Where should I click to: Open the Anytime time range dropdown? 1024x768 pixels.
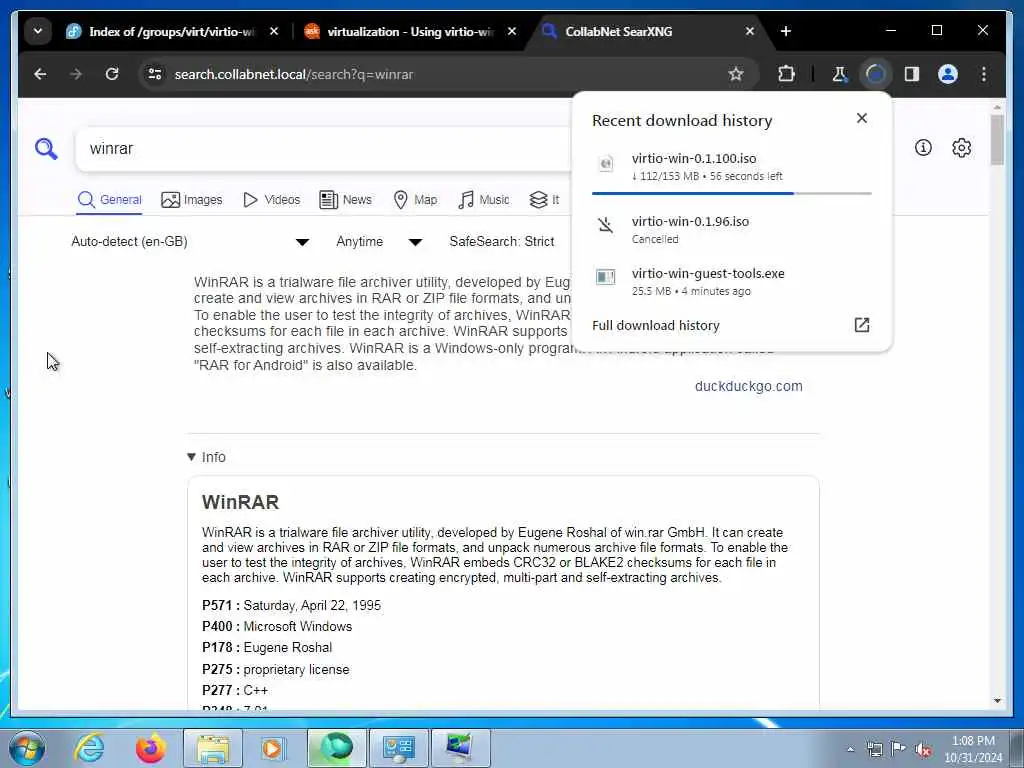click(379, 242)
